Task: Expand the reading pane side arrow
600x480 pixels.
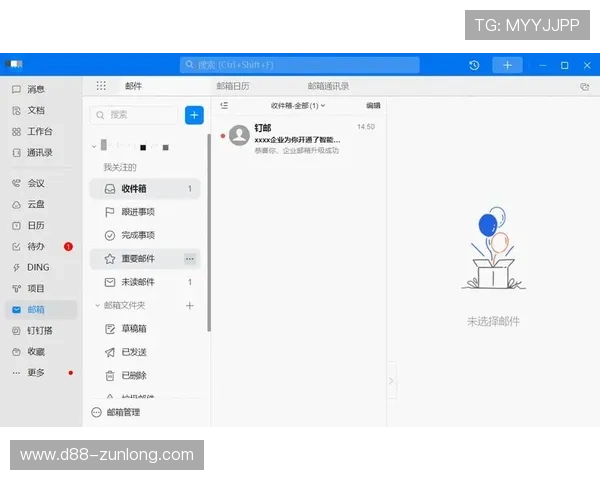Action: tap(391, 381)
